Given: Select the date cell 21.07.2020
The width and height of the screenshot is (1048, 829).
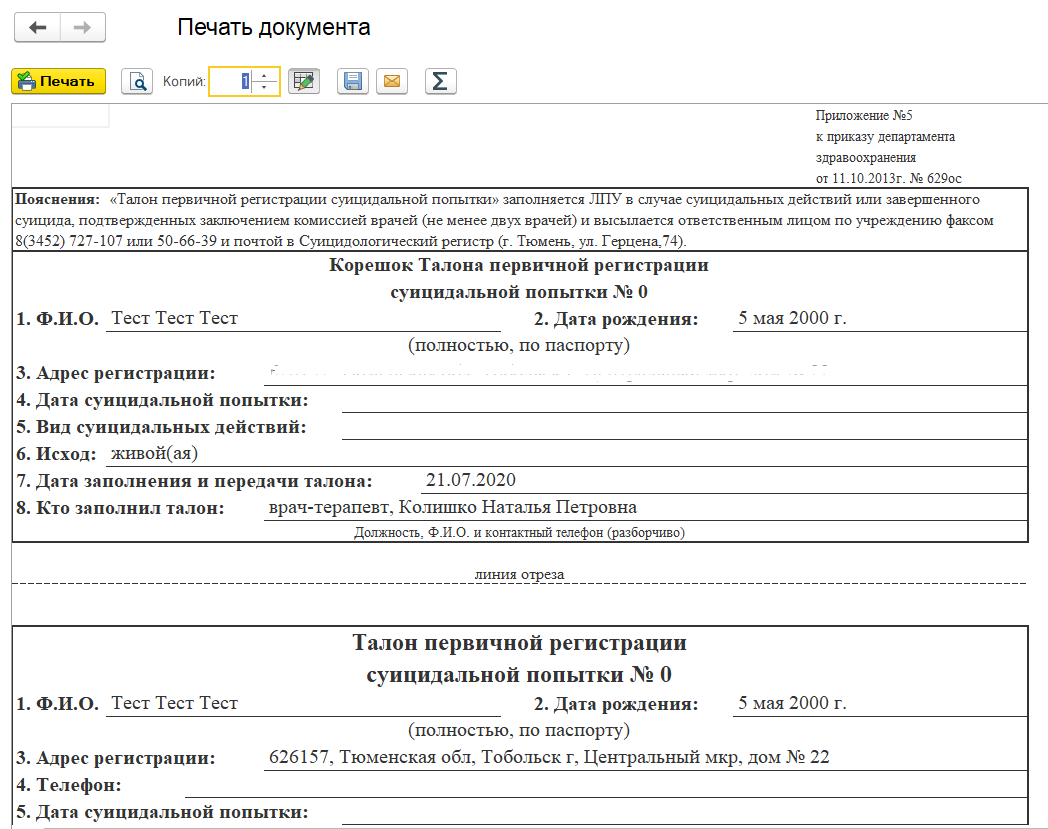Looking at the screenshot, I should (x=471, y=480).
